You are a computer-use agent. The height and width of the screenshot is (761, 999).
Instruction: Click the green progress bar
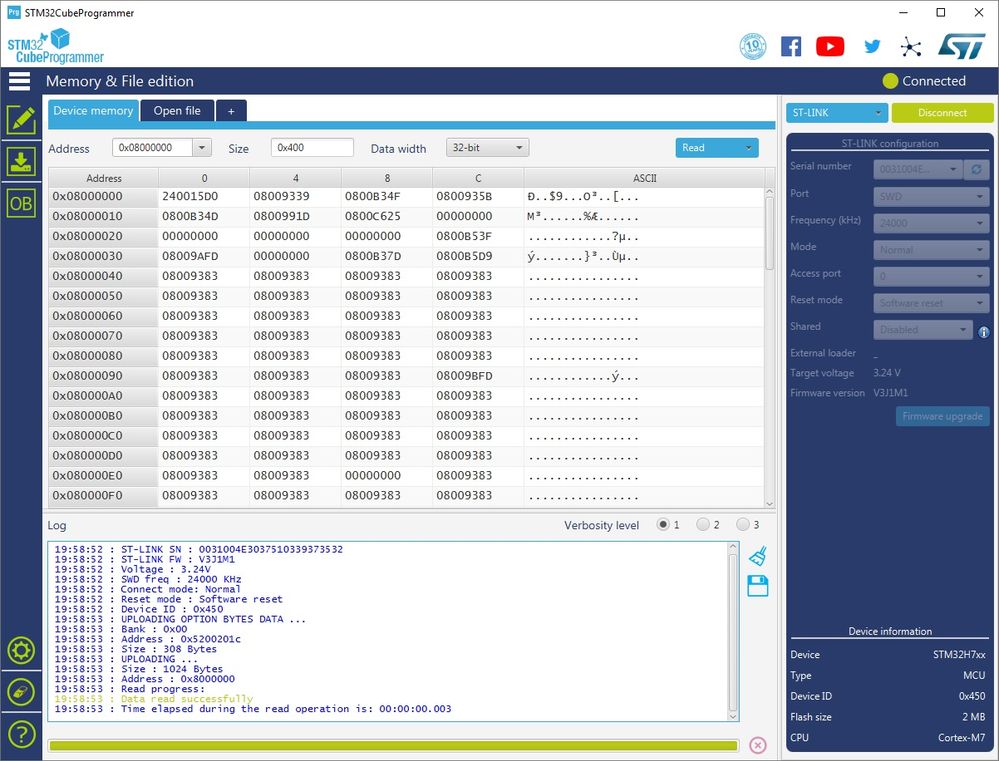(x=393, y=745)
